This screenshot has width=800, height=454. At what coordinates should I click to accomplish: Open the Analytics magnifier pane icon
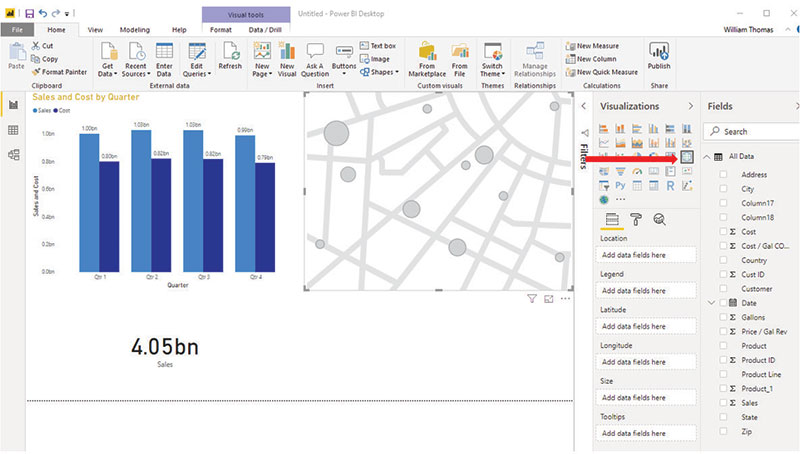click(659, 219)
